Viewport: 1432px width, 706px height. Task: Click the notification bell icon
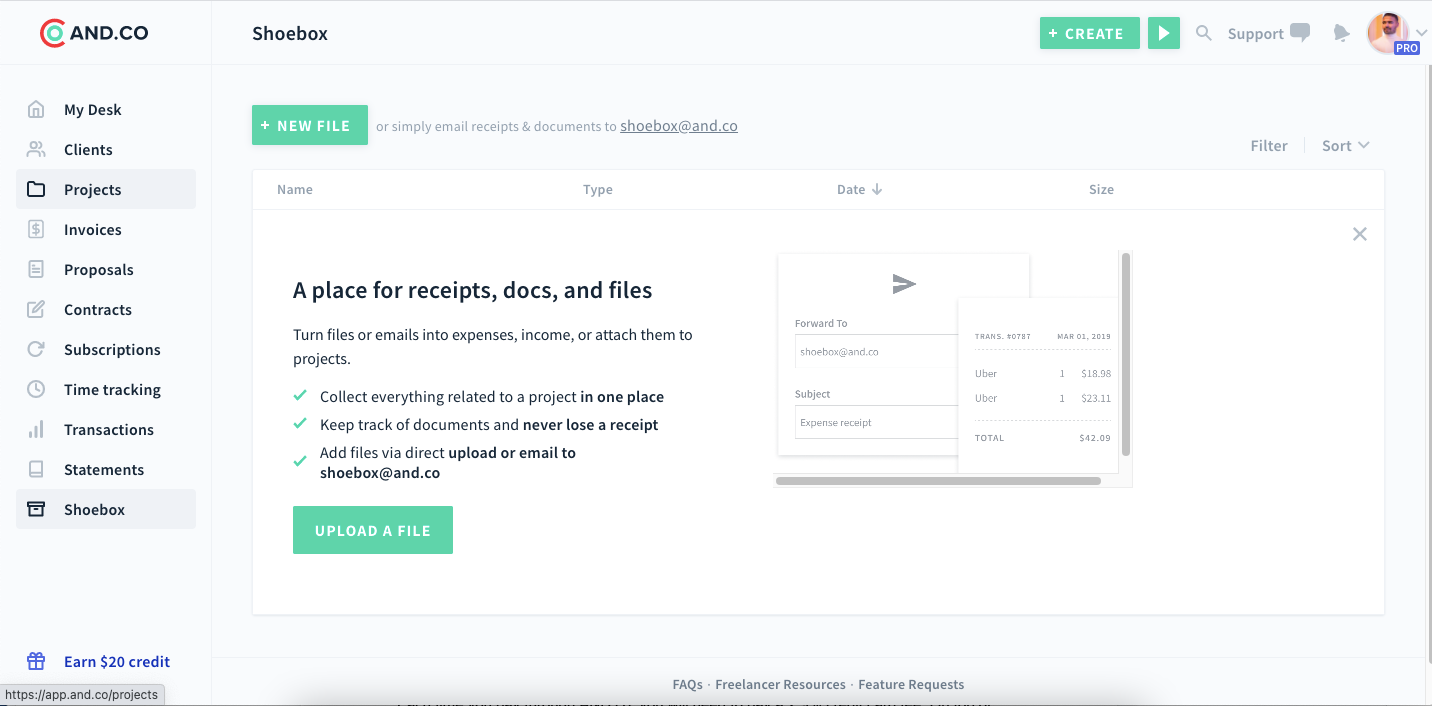pos(1341,33)
